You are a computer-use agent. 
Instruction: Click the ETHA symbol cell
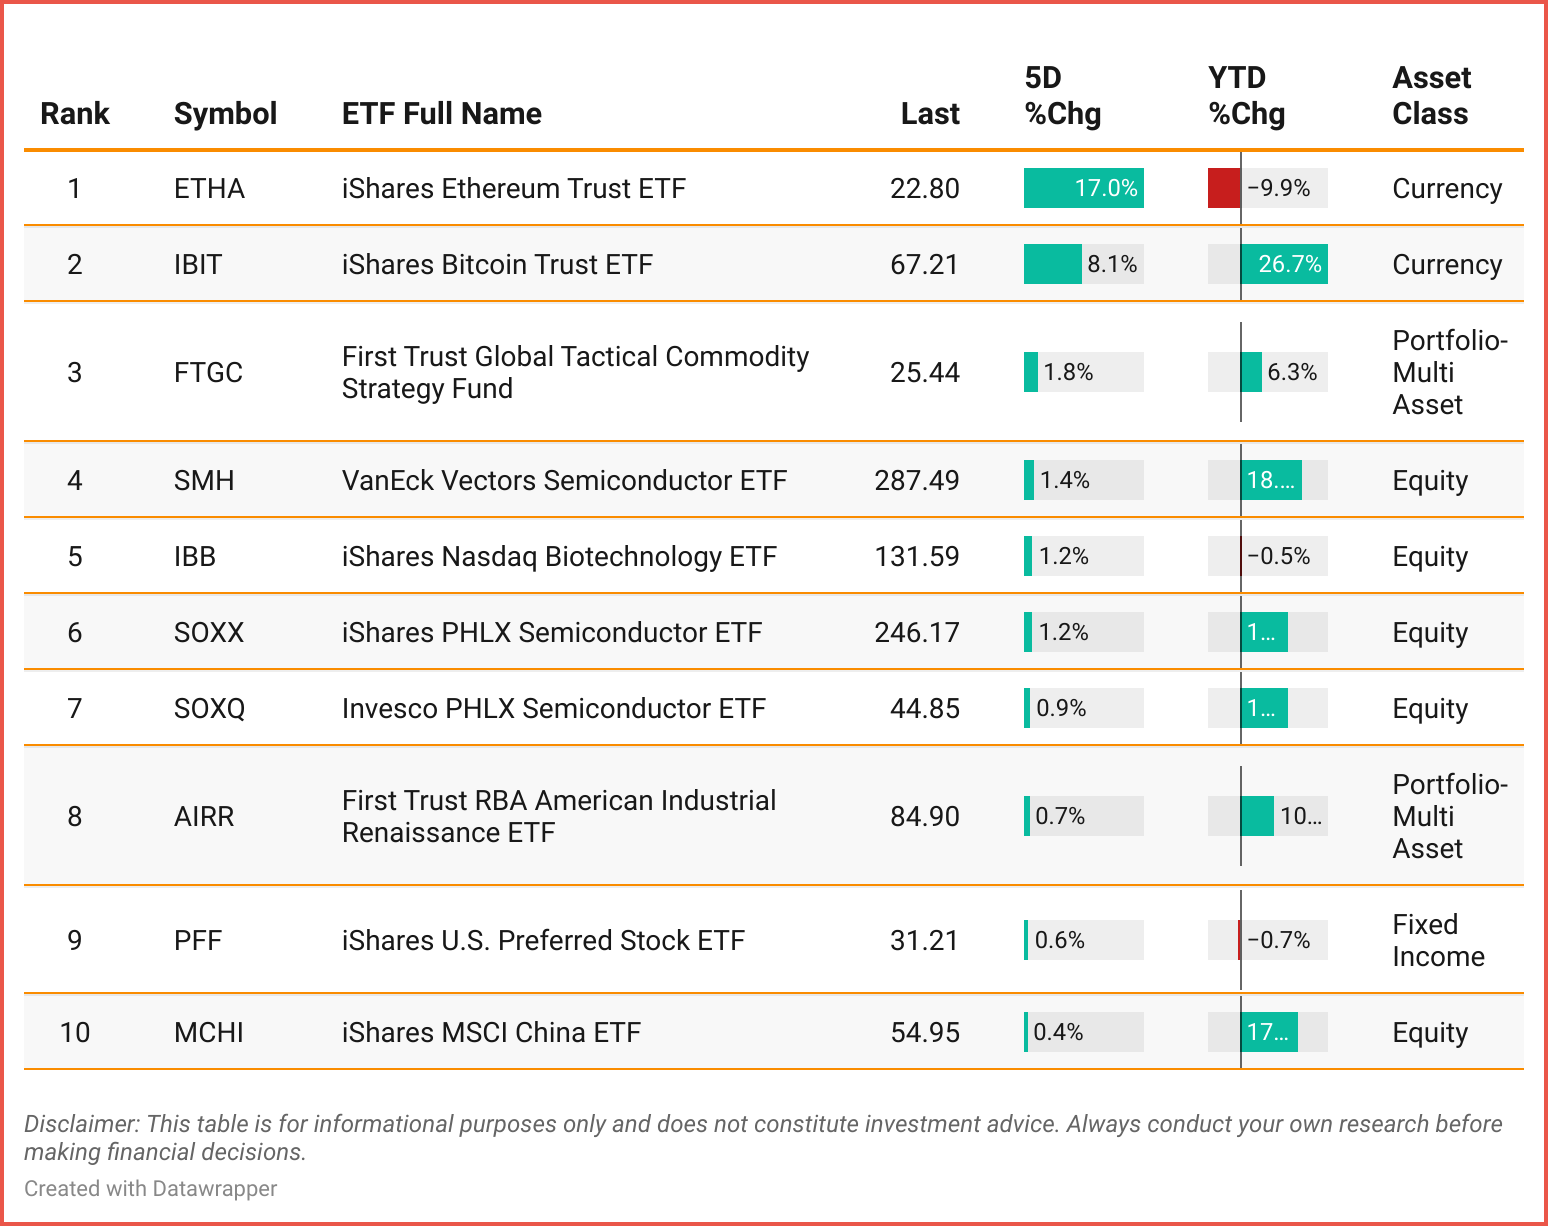[x=209, y=188]
